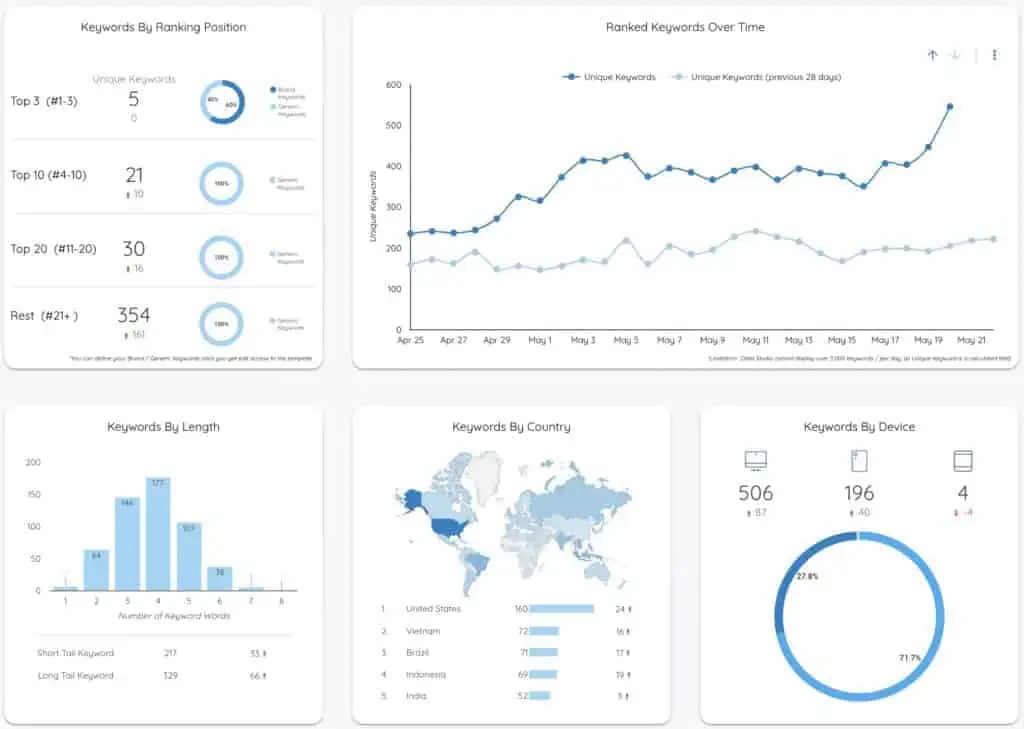
Task: Open the three-dot menu on Ranked Keywords chart
Action: [x=993, y=56]
